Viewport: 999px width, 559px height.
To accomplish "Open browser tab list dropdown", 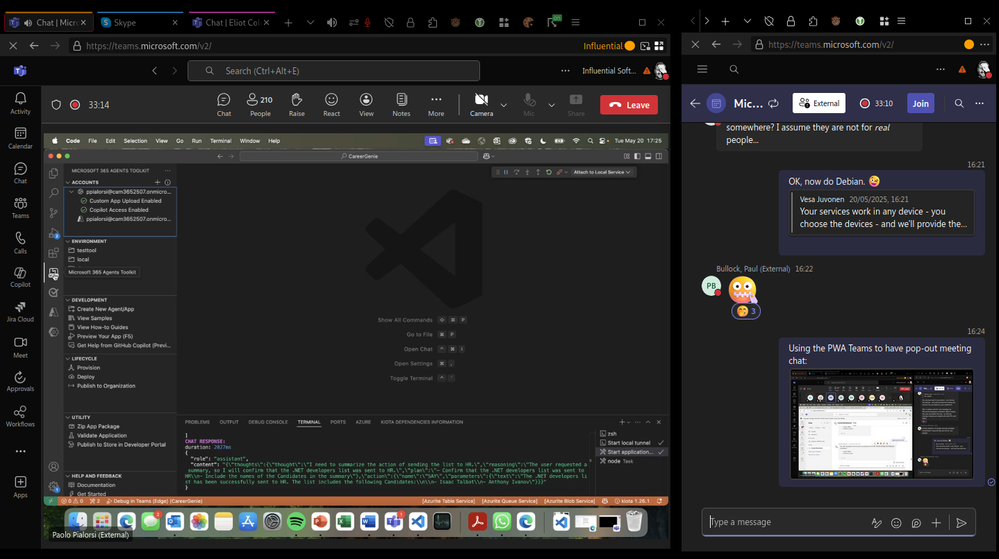I will tap(310, 22).
